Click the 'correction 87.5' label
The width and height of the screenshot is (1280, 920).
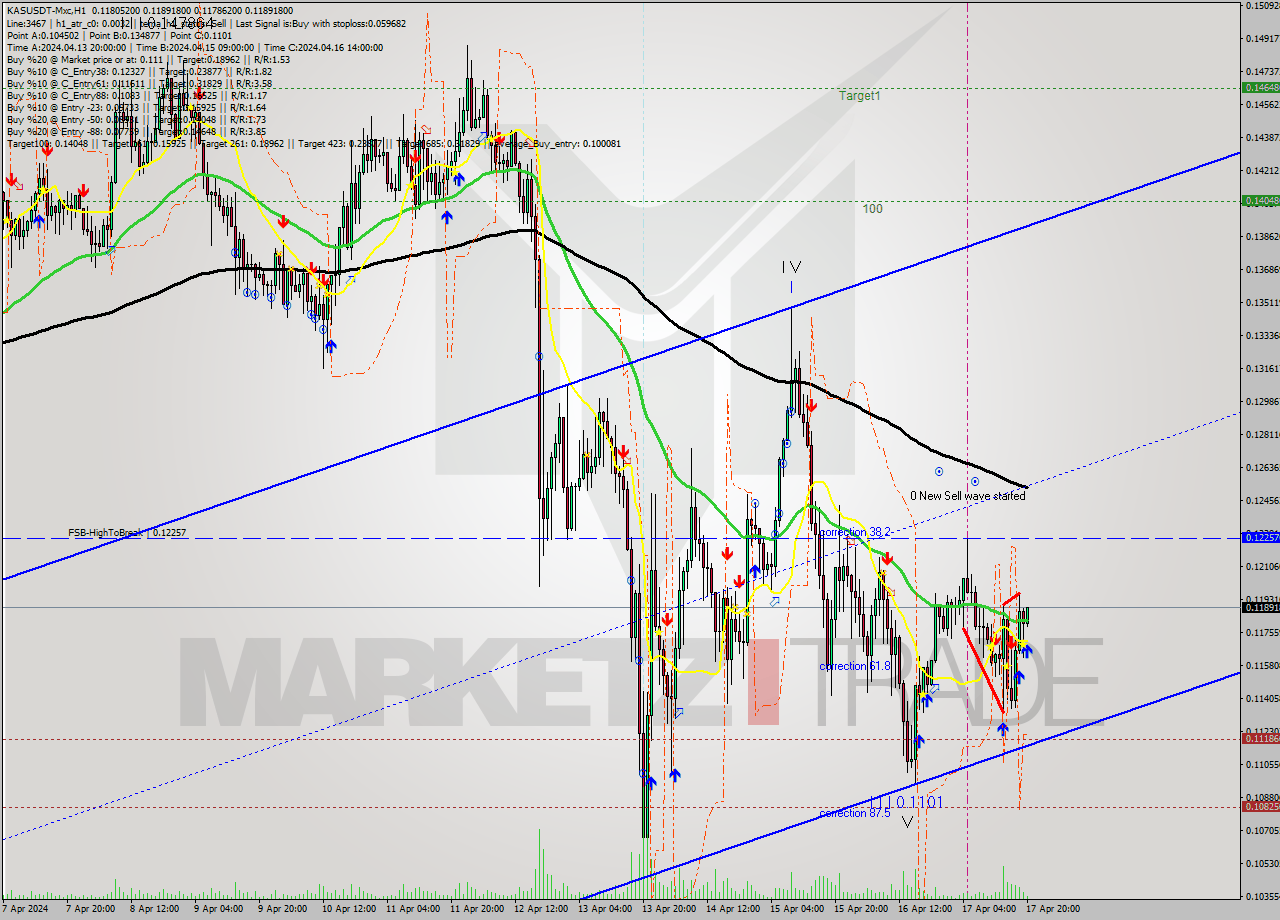[x=854, y=813]
